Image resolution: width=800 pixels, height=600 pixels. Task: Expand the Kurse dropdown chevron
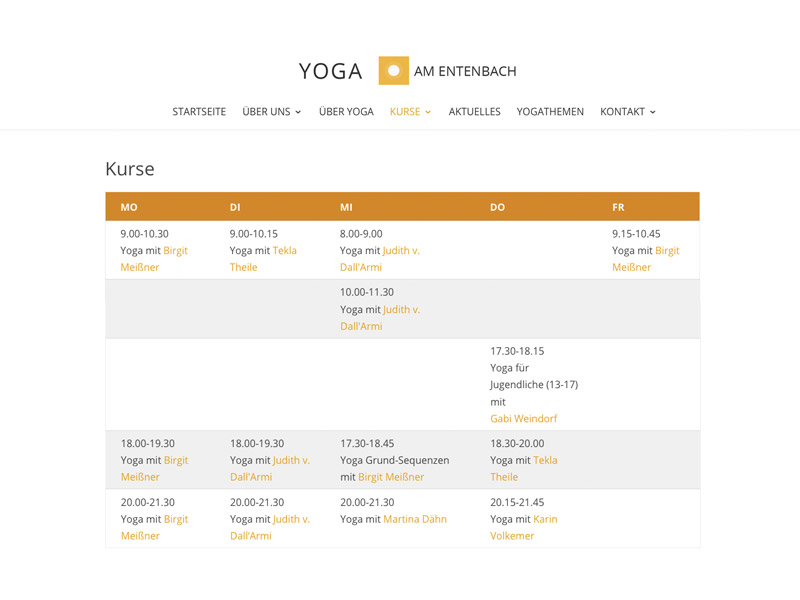[428, 112]
